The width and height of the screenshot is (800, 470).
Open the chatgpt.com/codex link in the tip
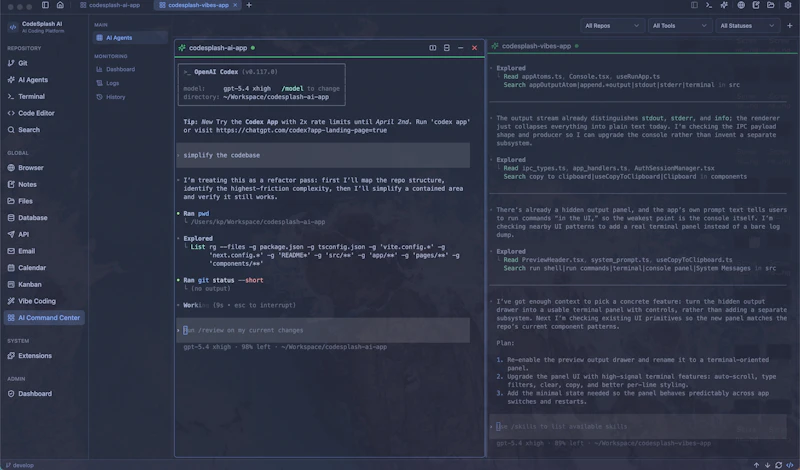pos(301,131)
